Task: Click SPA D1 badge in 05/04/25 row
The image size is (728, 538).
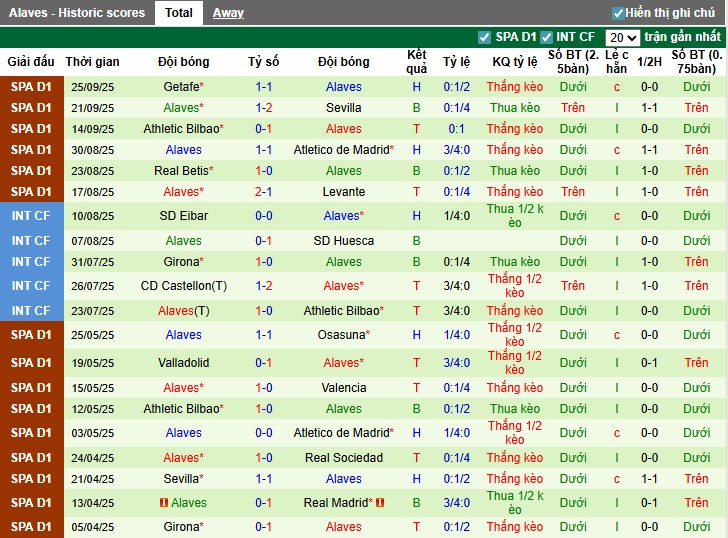Action: (31, 527)
